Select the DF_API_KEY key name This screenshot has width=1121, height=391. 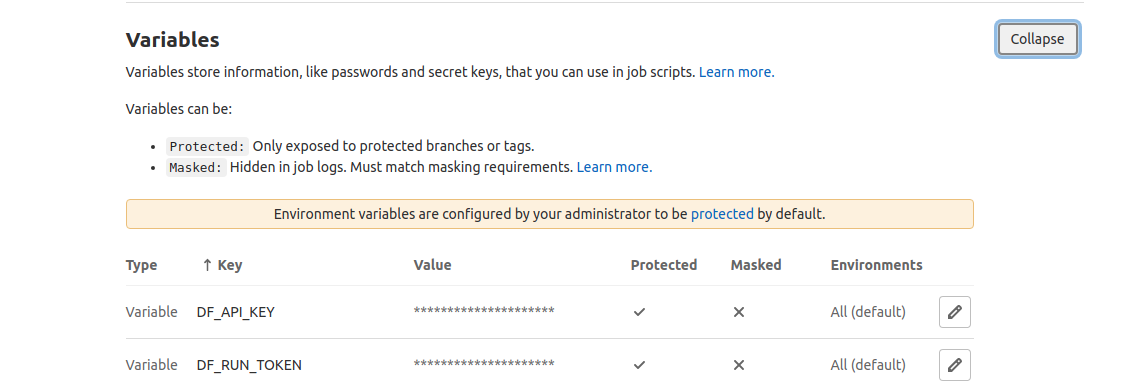pyautogui.click(x=235, y=312)
